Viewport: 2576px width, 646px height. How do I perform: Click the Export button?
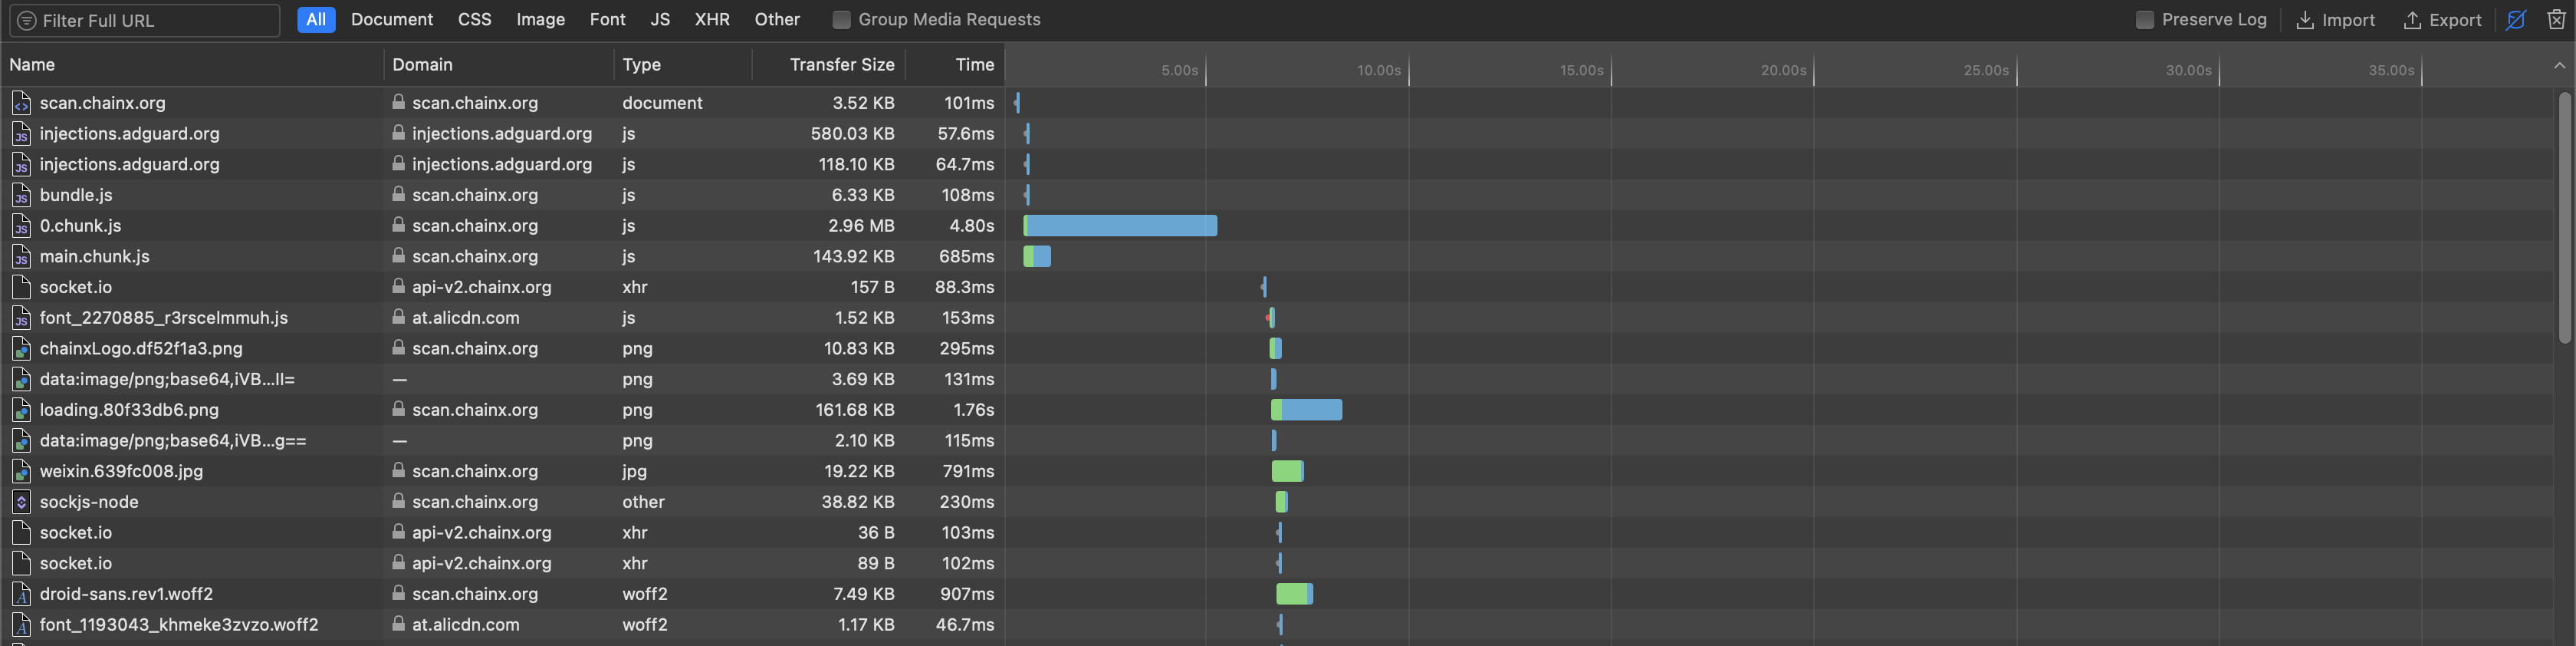click(2442, 20)
